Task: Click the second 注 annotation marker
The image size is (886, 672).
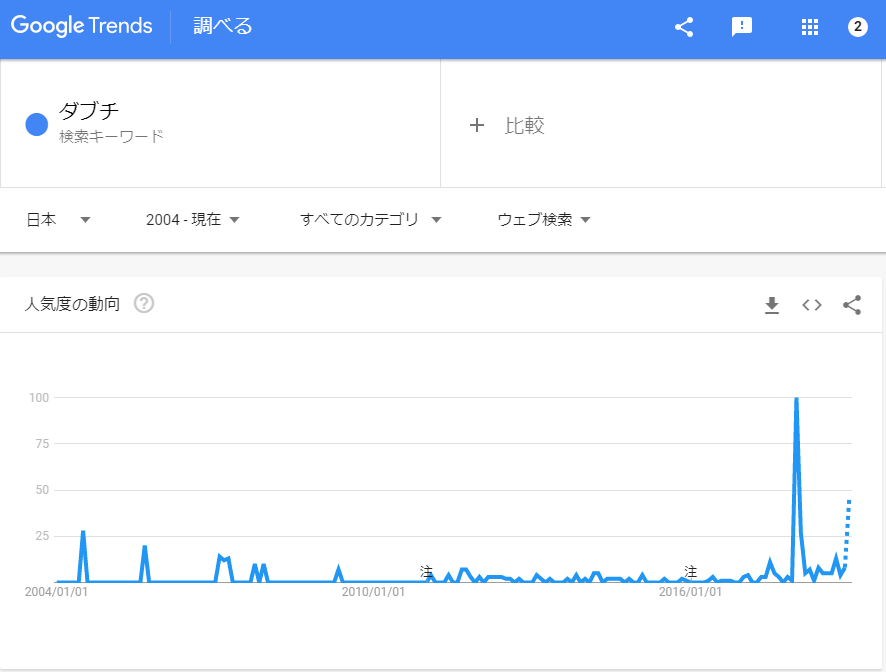Action: [x=690, y=574]
